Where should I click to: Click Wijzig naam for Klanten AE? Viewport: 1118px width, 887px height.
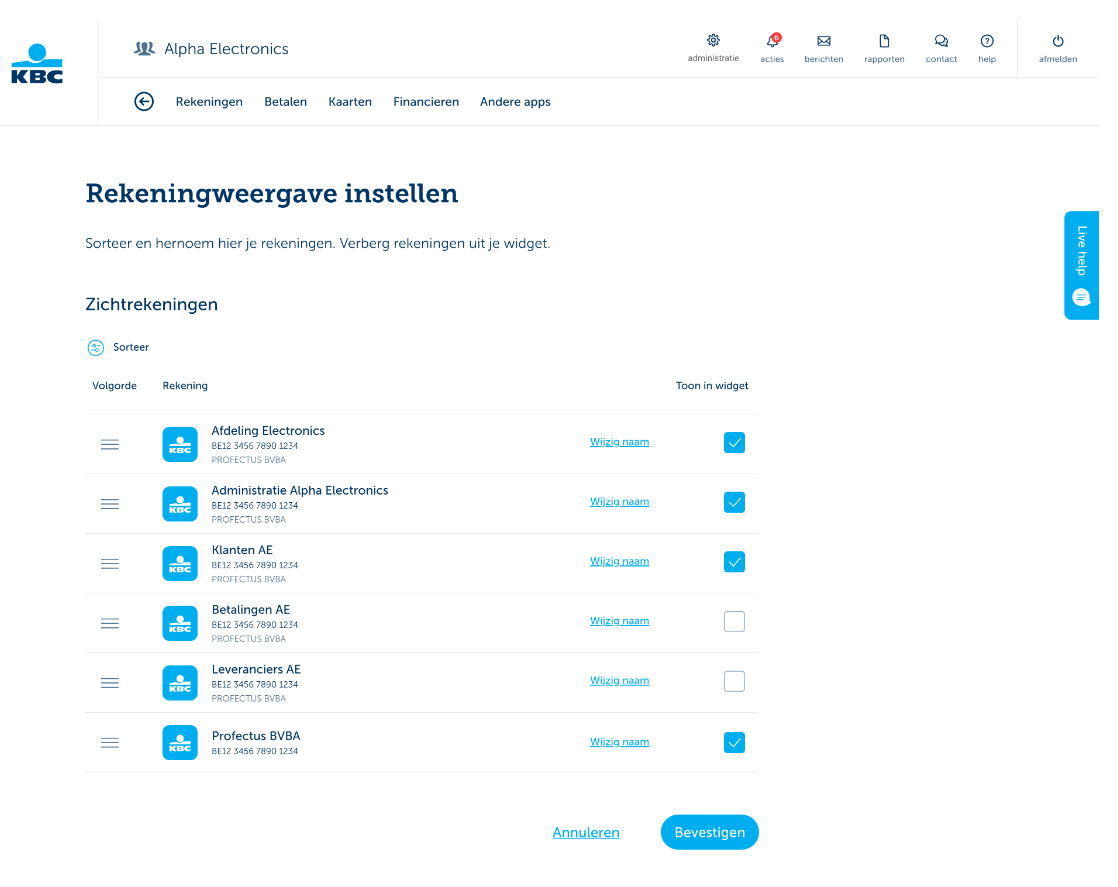(619, 561)
